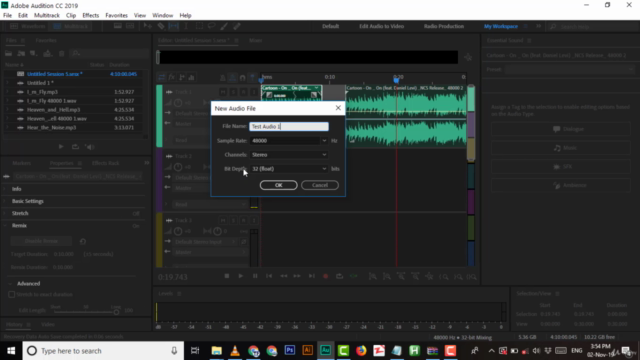Select the Razor tool in the toolbar
This screenshot has width=640, height=360.
tap(161, 26)
